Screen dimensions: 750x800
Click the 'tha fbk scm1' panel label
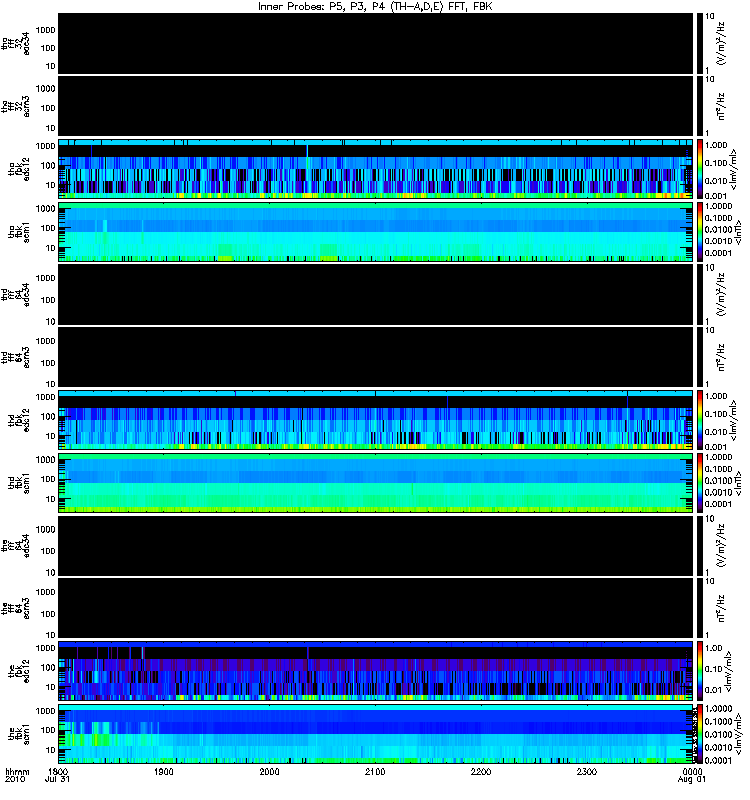tap(19, 232)
